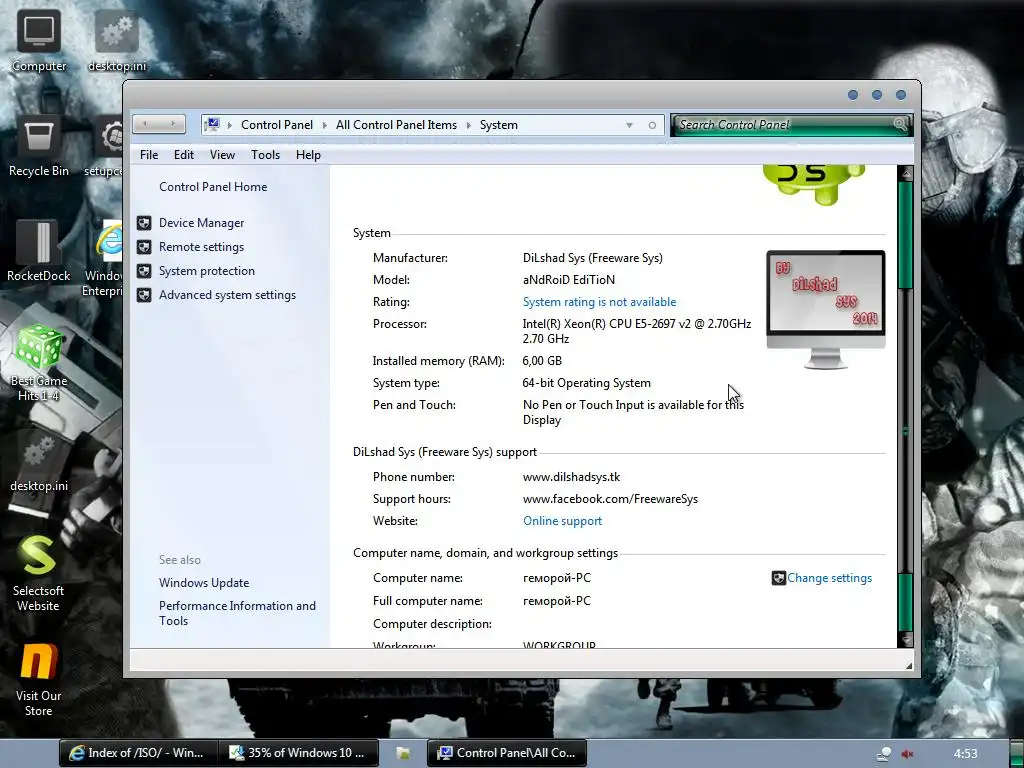This screenshot has width=1024, height=768.
Task: Click www.facebook.com/FreewareSys text
Action: tap(610, 499)
